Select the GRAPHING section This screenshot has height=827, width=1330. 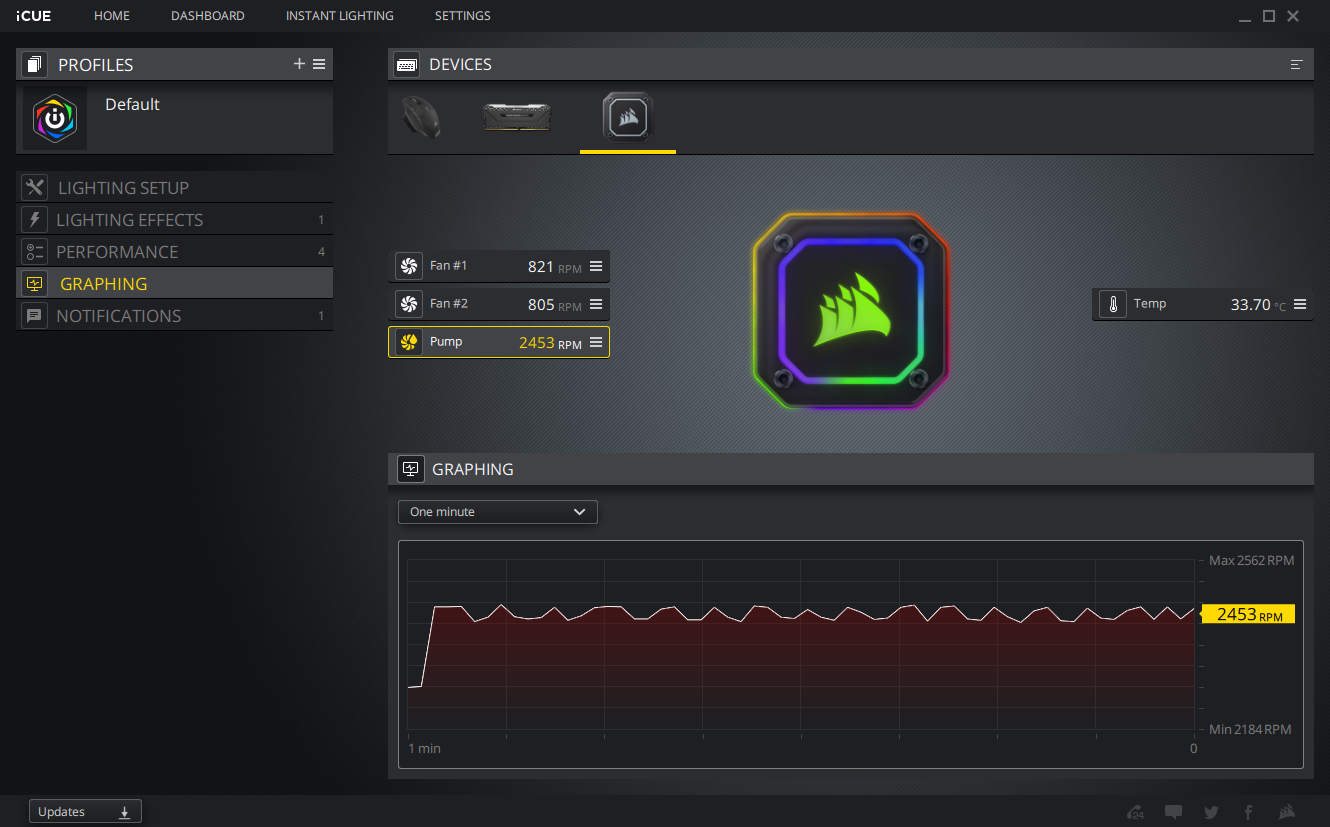click(x=175, y=283)
